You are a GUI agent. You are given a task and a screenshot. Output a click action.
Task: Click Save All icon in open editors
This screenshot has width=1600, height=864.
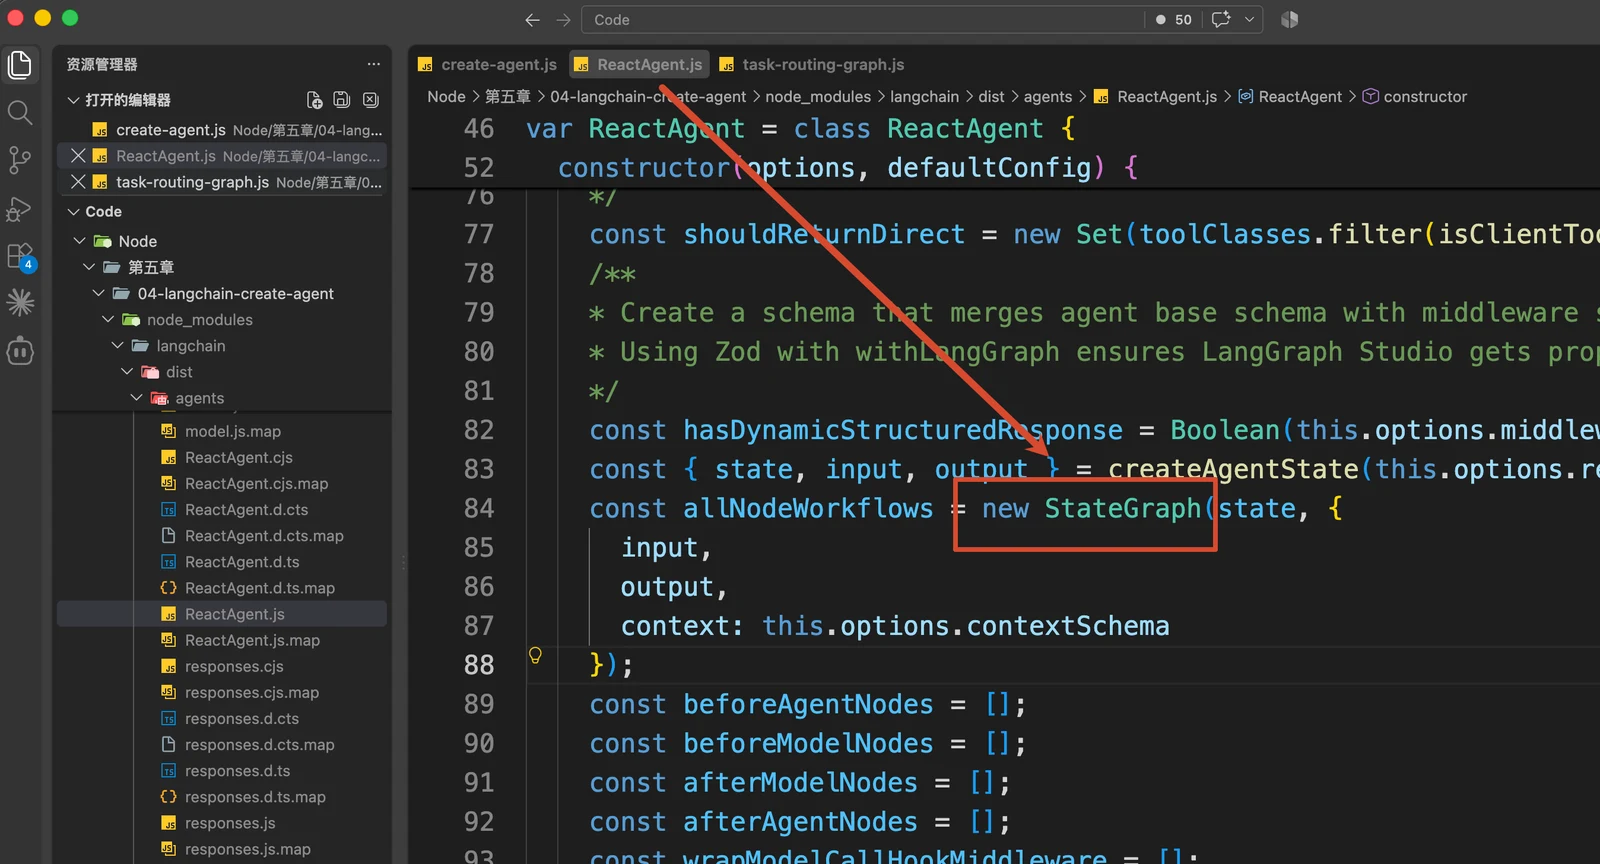point(342,100)
